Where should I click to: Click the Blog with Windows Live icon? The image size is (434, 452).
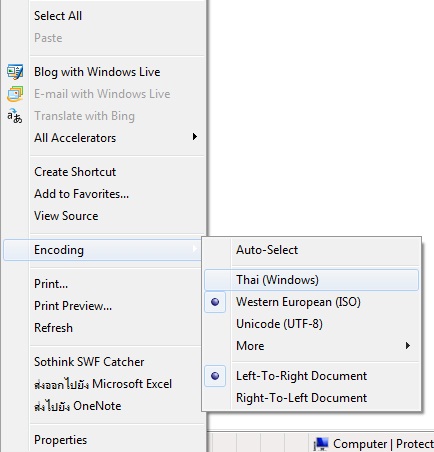(15, 72)
